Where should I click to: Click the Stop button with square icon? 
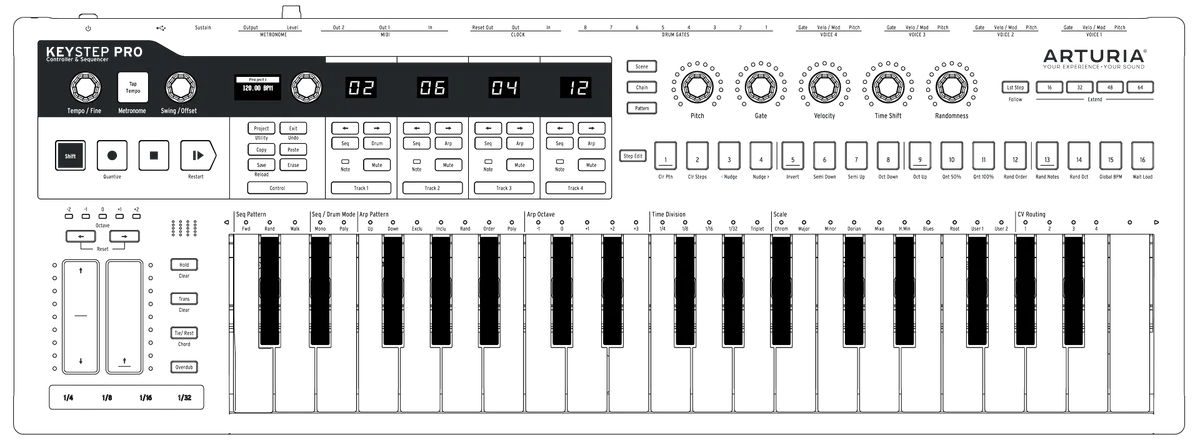155,155
